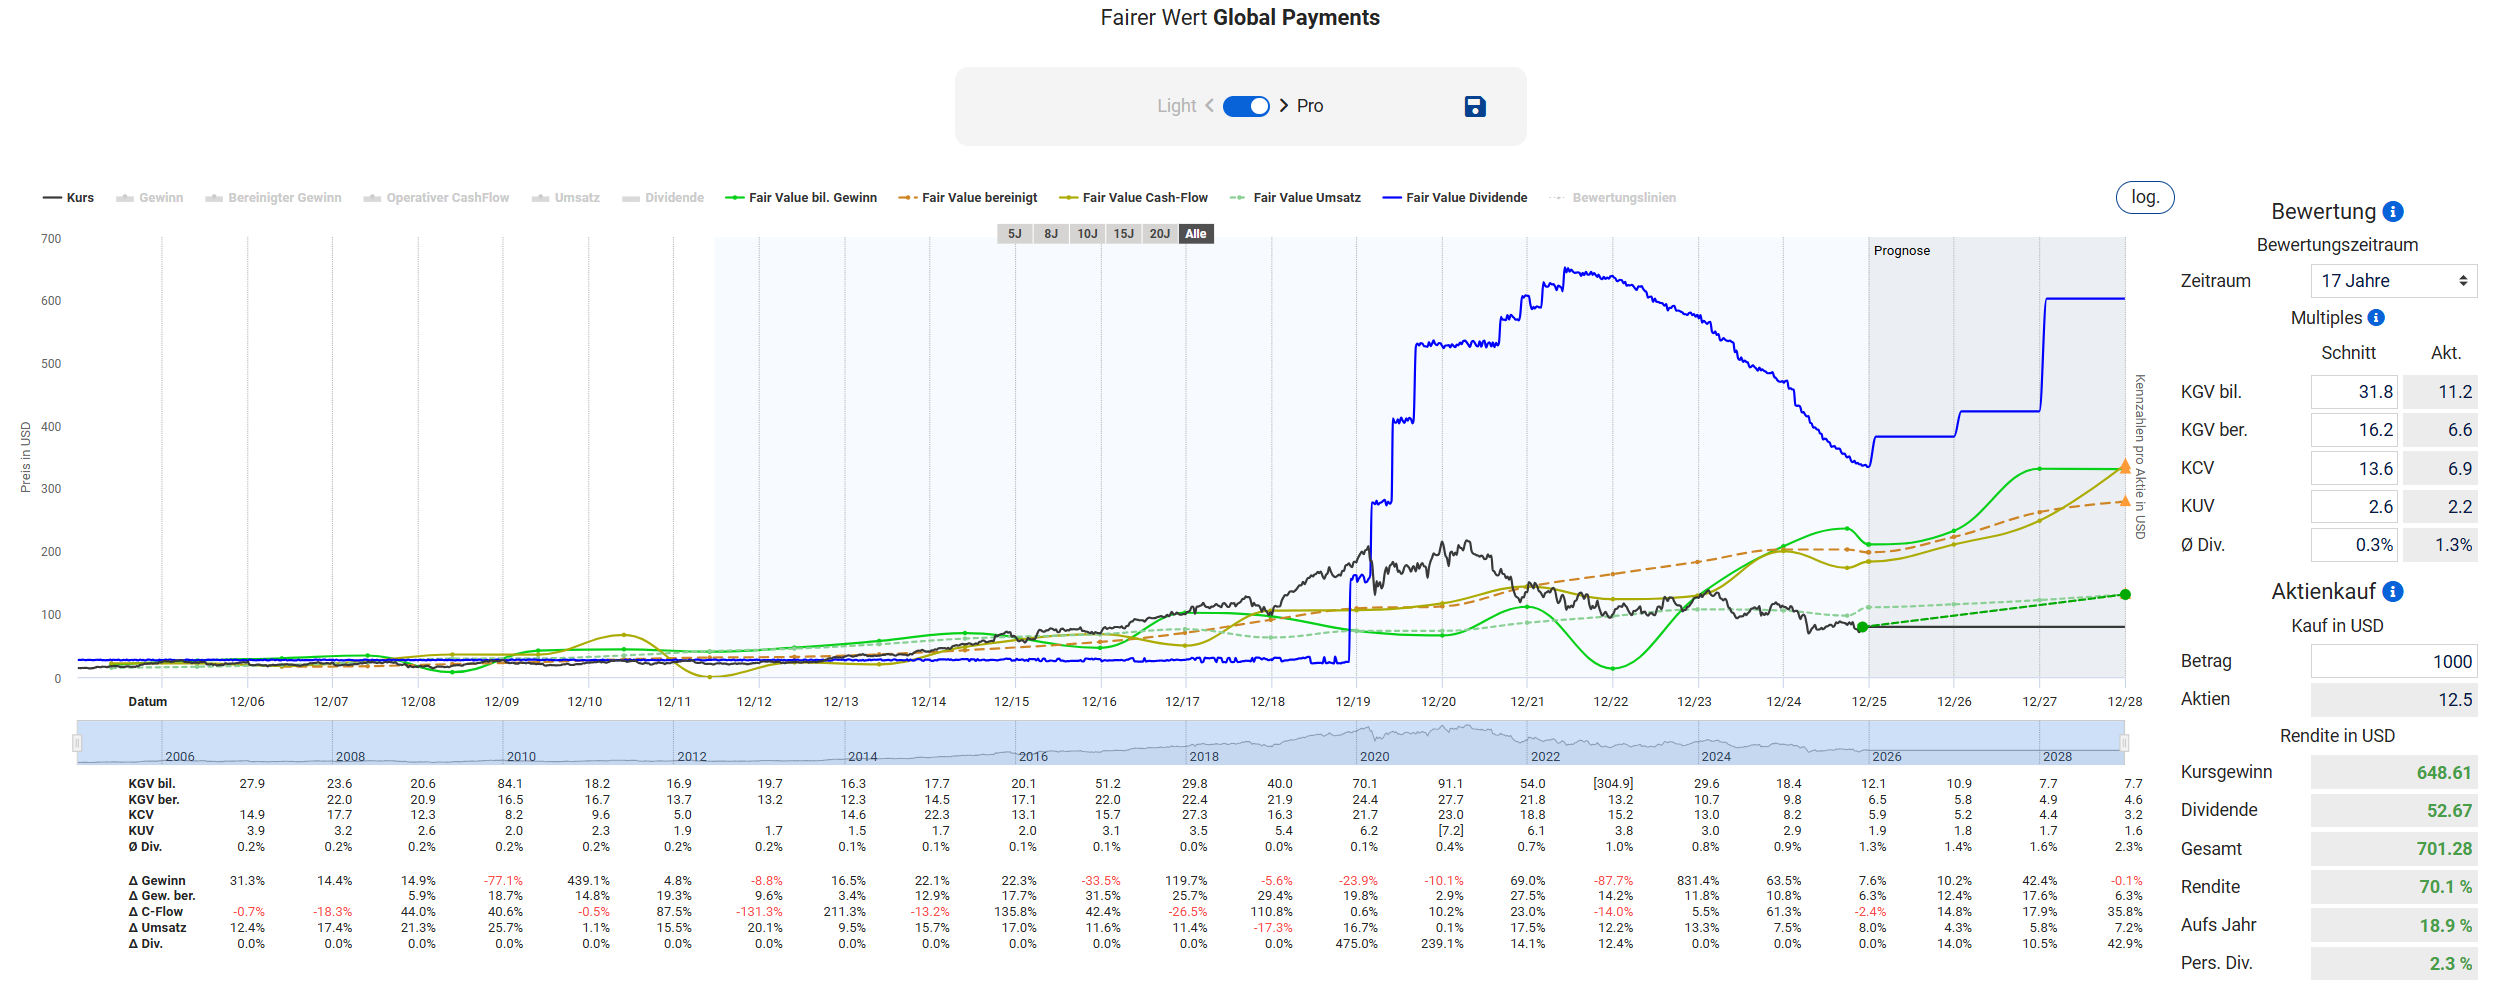This screenshot has height=995, width=2494.
Task: Click the left navigator range handle
Action: point(77,743)
